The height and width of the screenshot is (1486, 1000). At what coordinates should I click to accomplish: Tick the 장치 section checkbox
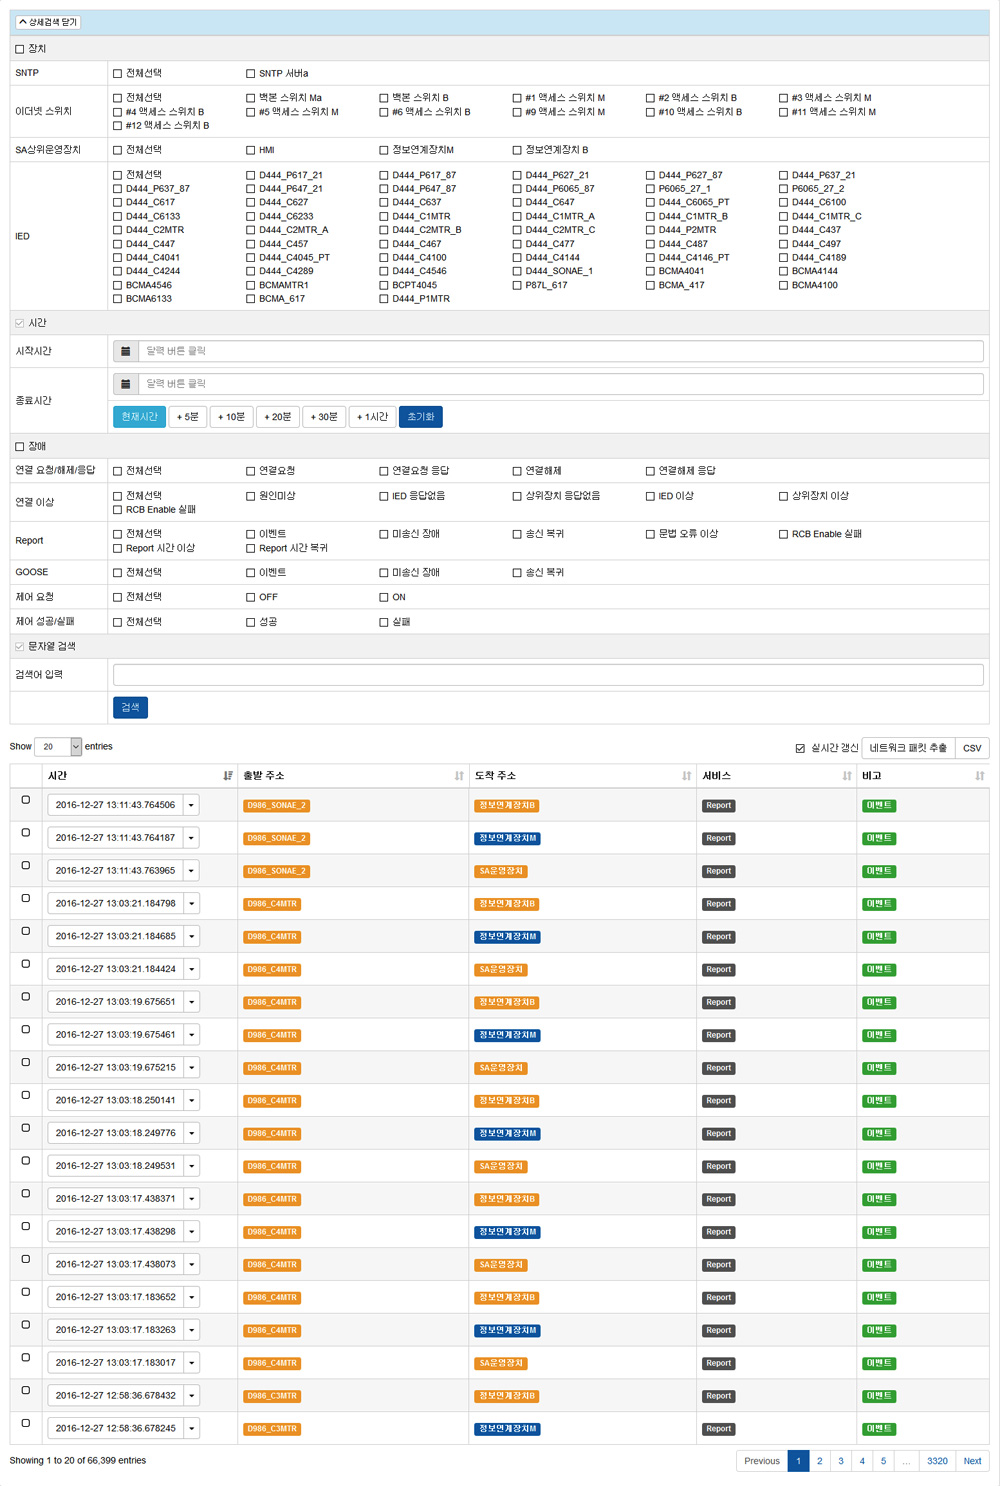point(20,49)
